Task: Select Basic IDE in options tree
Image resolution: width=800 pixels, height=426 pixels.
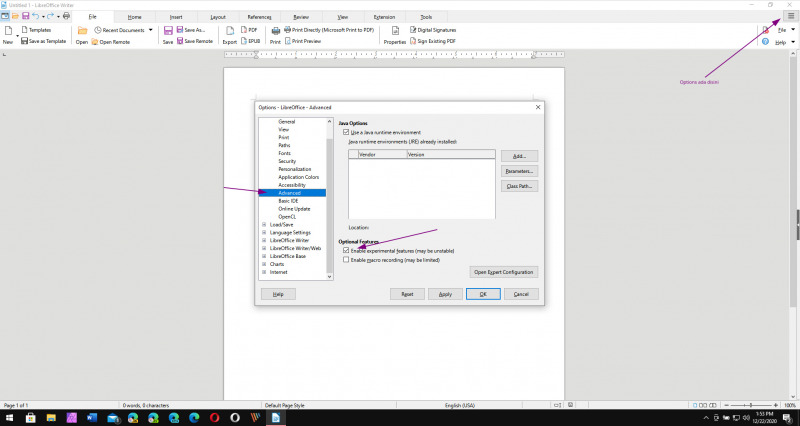Action: pyautogui.click(x=288, y=201)
